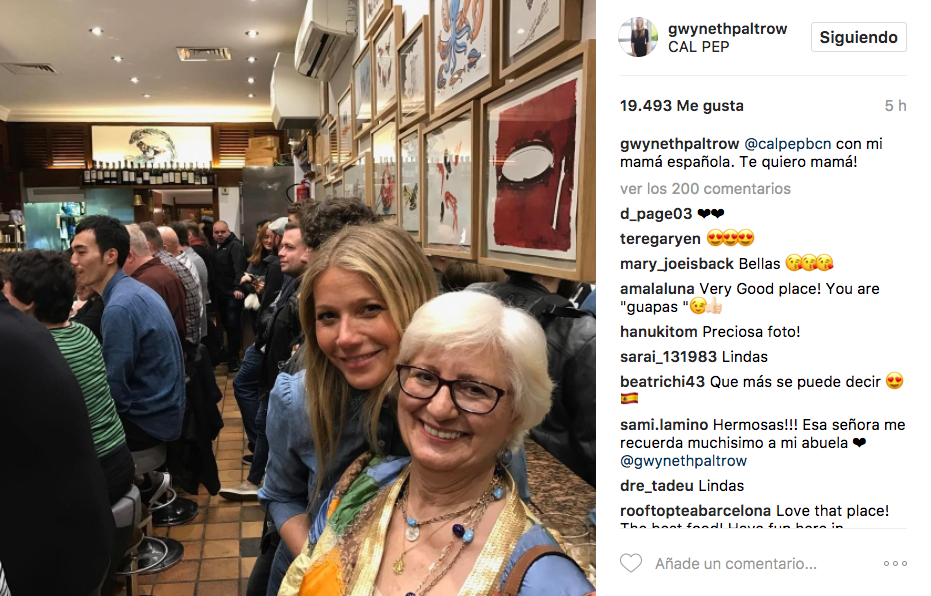Open the three-dot options menu
The image size is (931, 596).
point(895,563)
